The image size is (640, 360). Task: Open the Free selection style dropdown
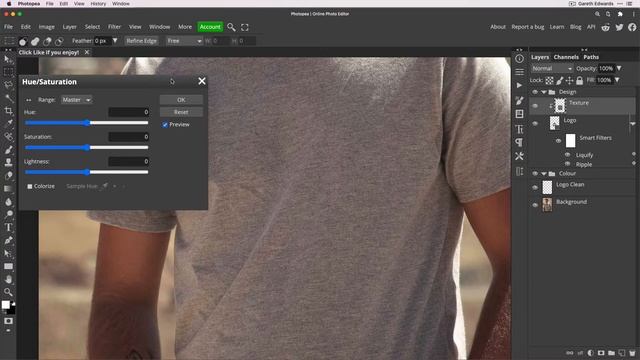(x=184, y=41)
